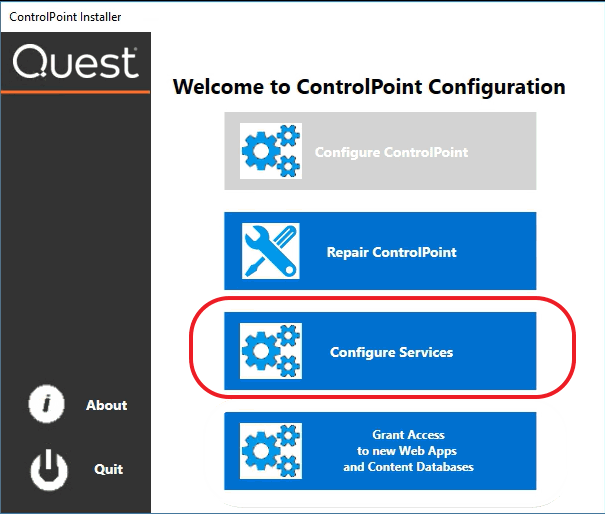Click the About info circle icon
Viewport: 605px width, 514px height.
tap(48, 405)
